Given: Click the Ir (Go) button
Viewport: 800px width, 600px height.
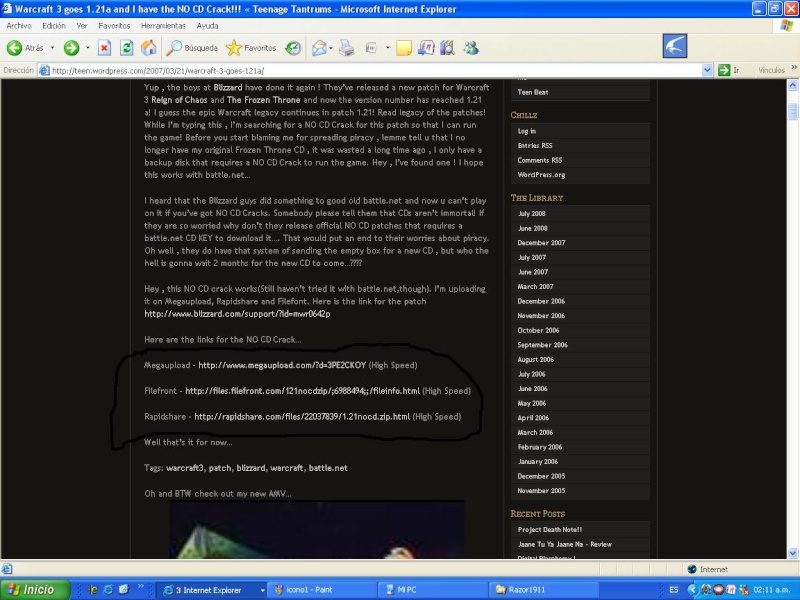Looking at the screenshot, I should pyautogui.click(x=729, y=70).
